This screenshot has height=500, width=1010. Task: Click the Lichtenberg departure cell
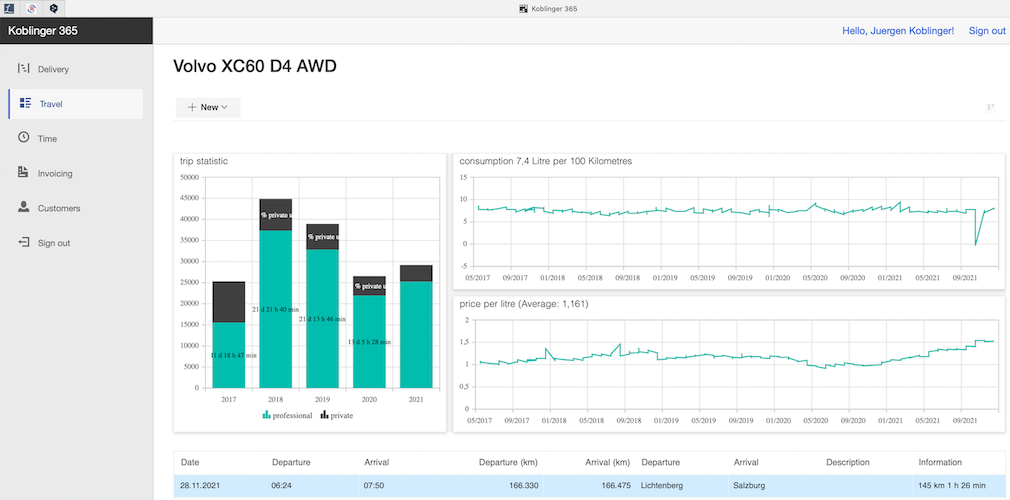point(662,485)
